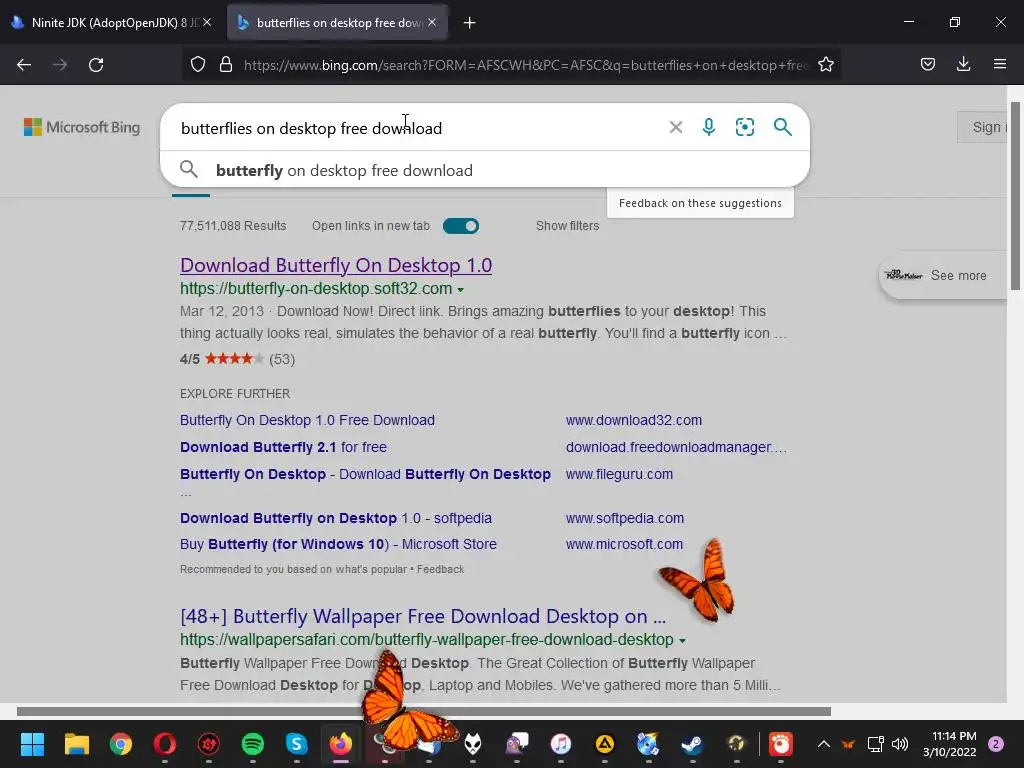Switch to Firefox taskbar icon

click(x=340, y=744)
